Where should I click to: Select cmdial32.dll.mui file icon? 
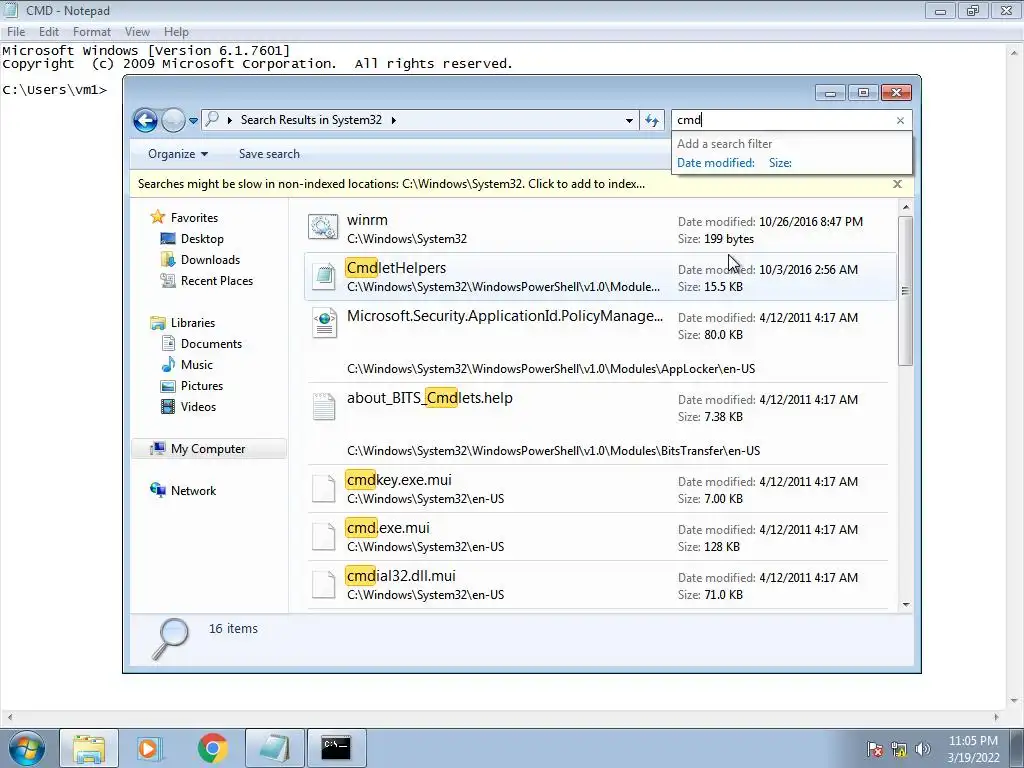click(323, 584)
